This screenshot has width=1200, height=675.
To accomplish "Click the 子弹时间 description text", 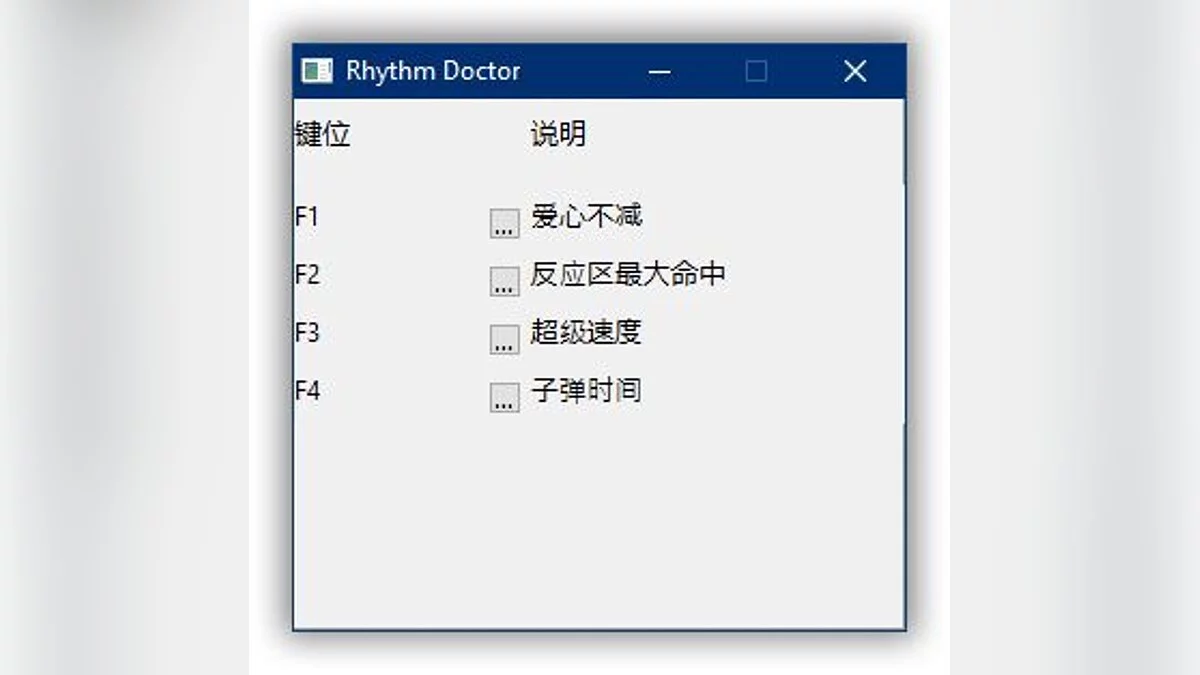I will click(586, 390).
